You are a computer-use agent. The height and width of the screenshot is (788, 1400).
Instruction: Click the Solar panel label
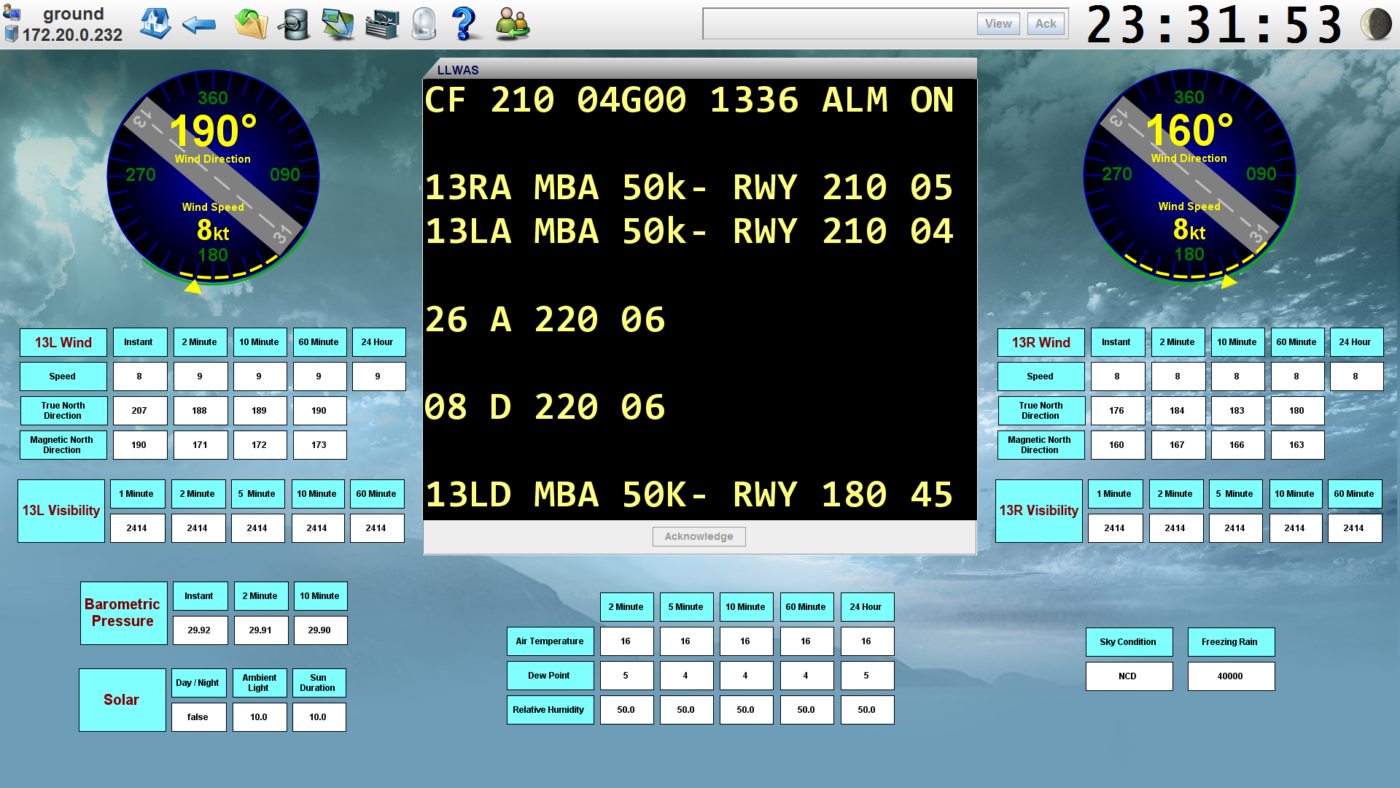tap(121, 699)
